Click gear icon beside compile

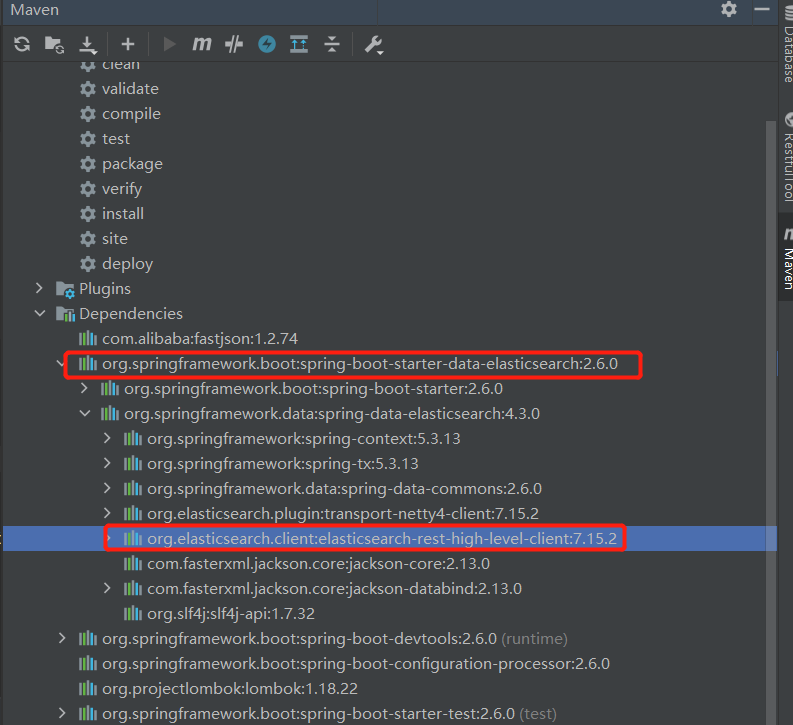[88, 114]
